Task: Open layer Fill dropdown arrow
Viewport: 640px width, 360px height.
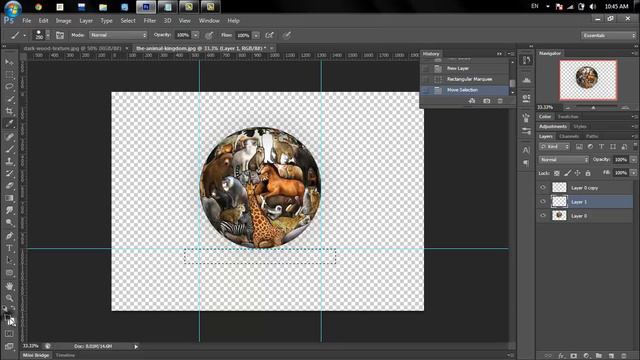Action: click(633, 173)
